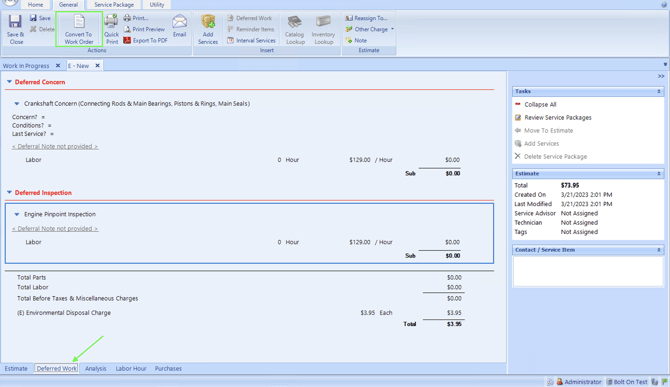
Task: Click Service Advisor Not Assigned value
Action: point(579,213)
